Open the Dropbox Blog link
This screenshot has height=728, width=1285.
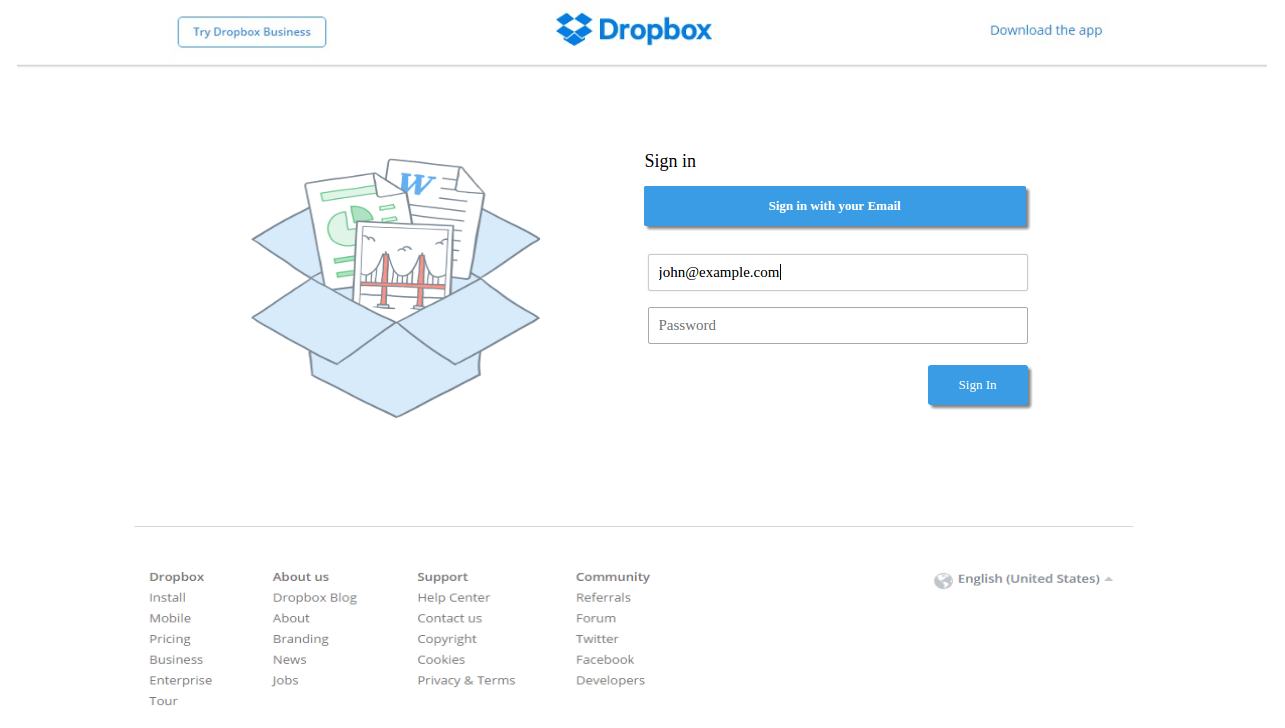pos(315,597)
